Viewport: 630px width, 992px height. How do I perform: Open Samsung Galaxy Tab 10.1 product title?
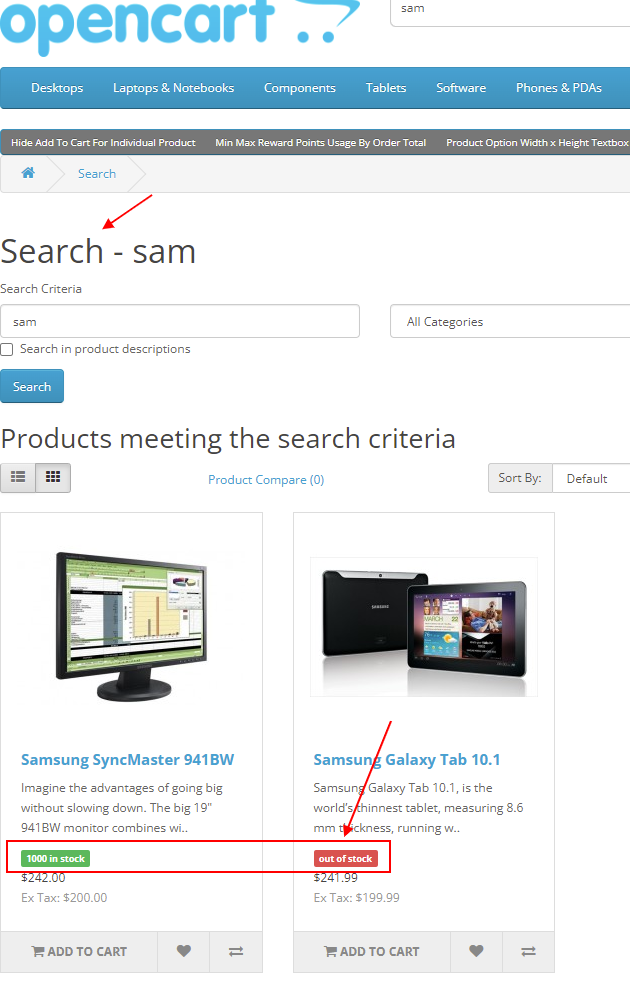407,760
